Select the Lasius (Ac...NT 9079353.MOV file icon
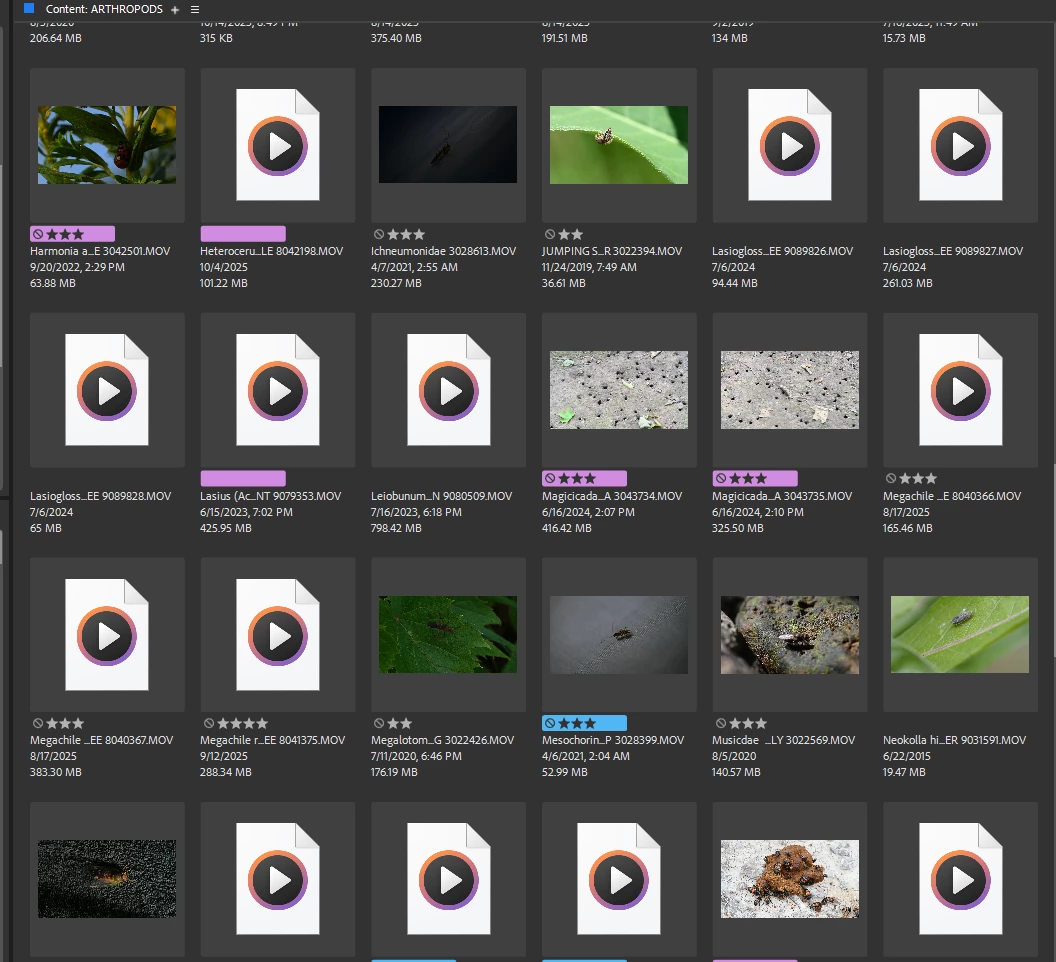Screen dimensions: 1056x962 pos(277,389)
